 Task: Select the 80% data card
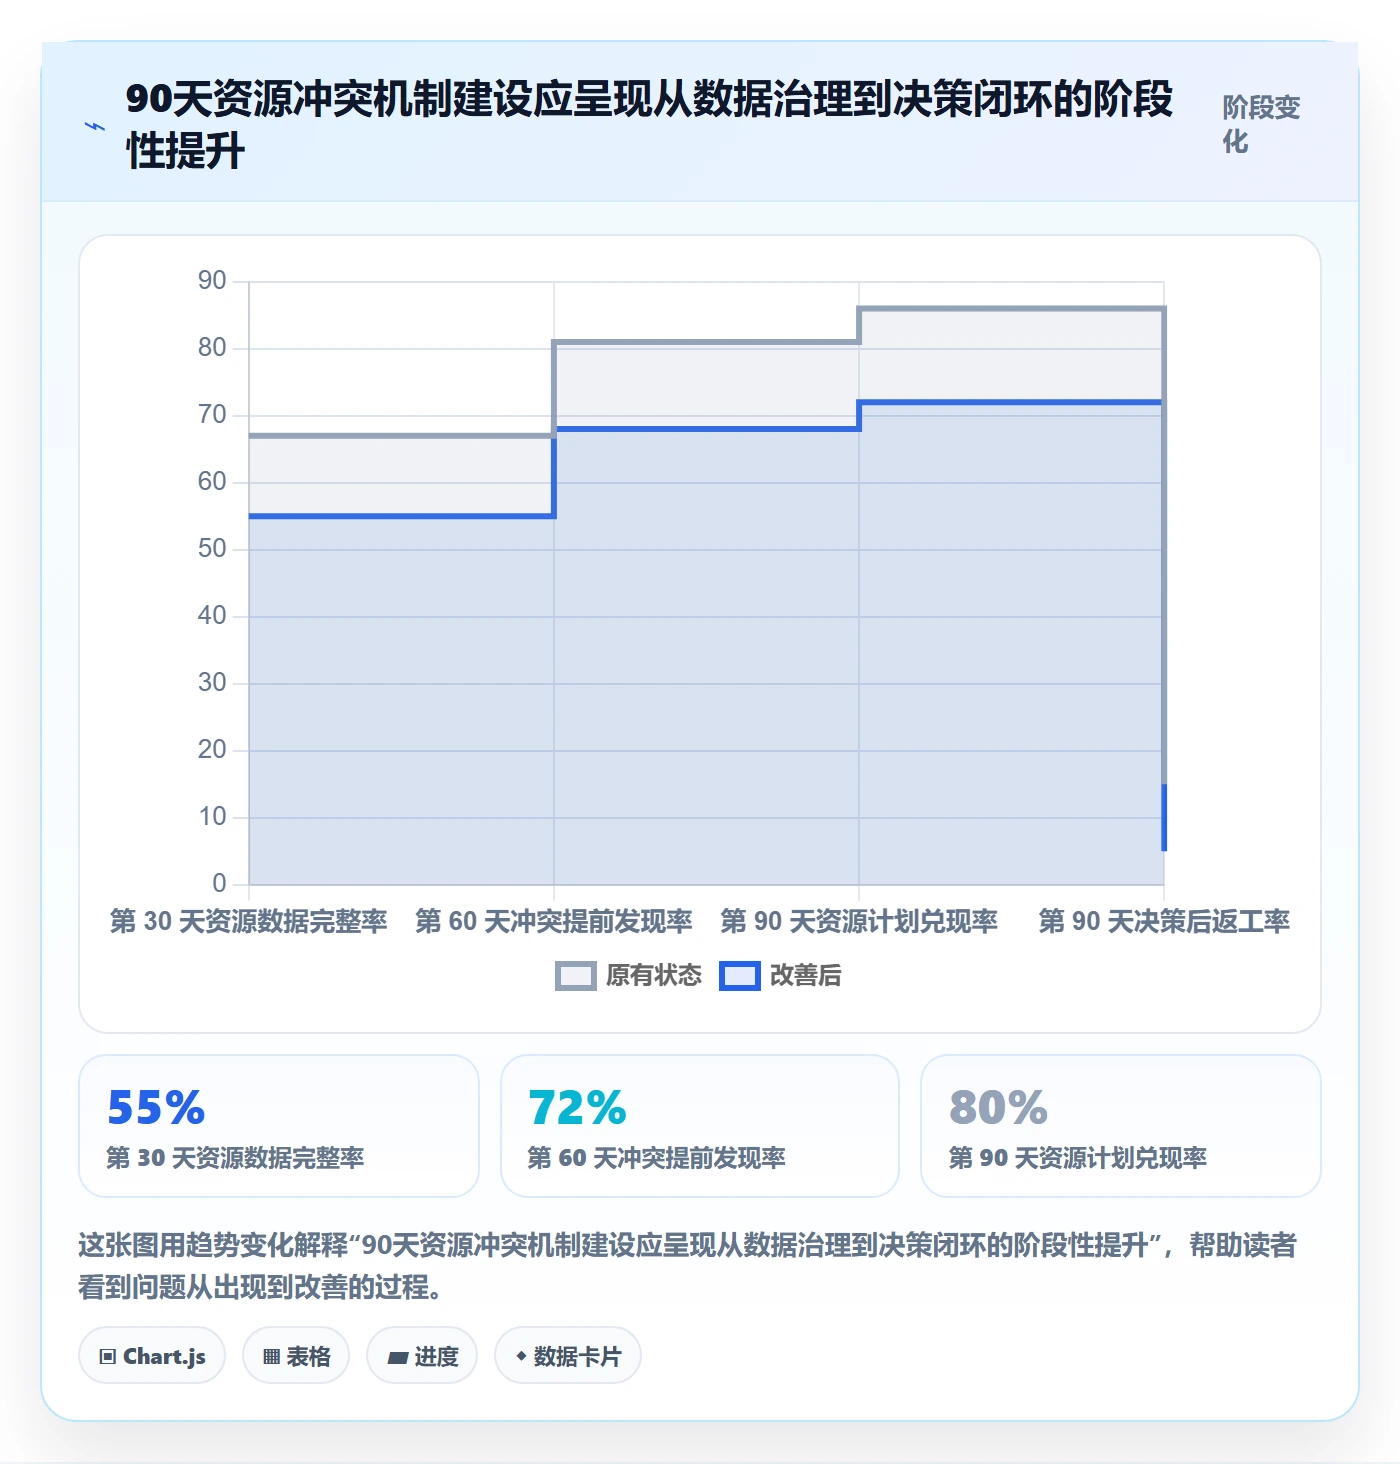[1121, 1126]
